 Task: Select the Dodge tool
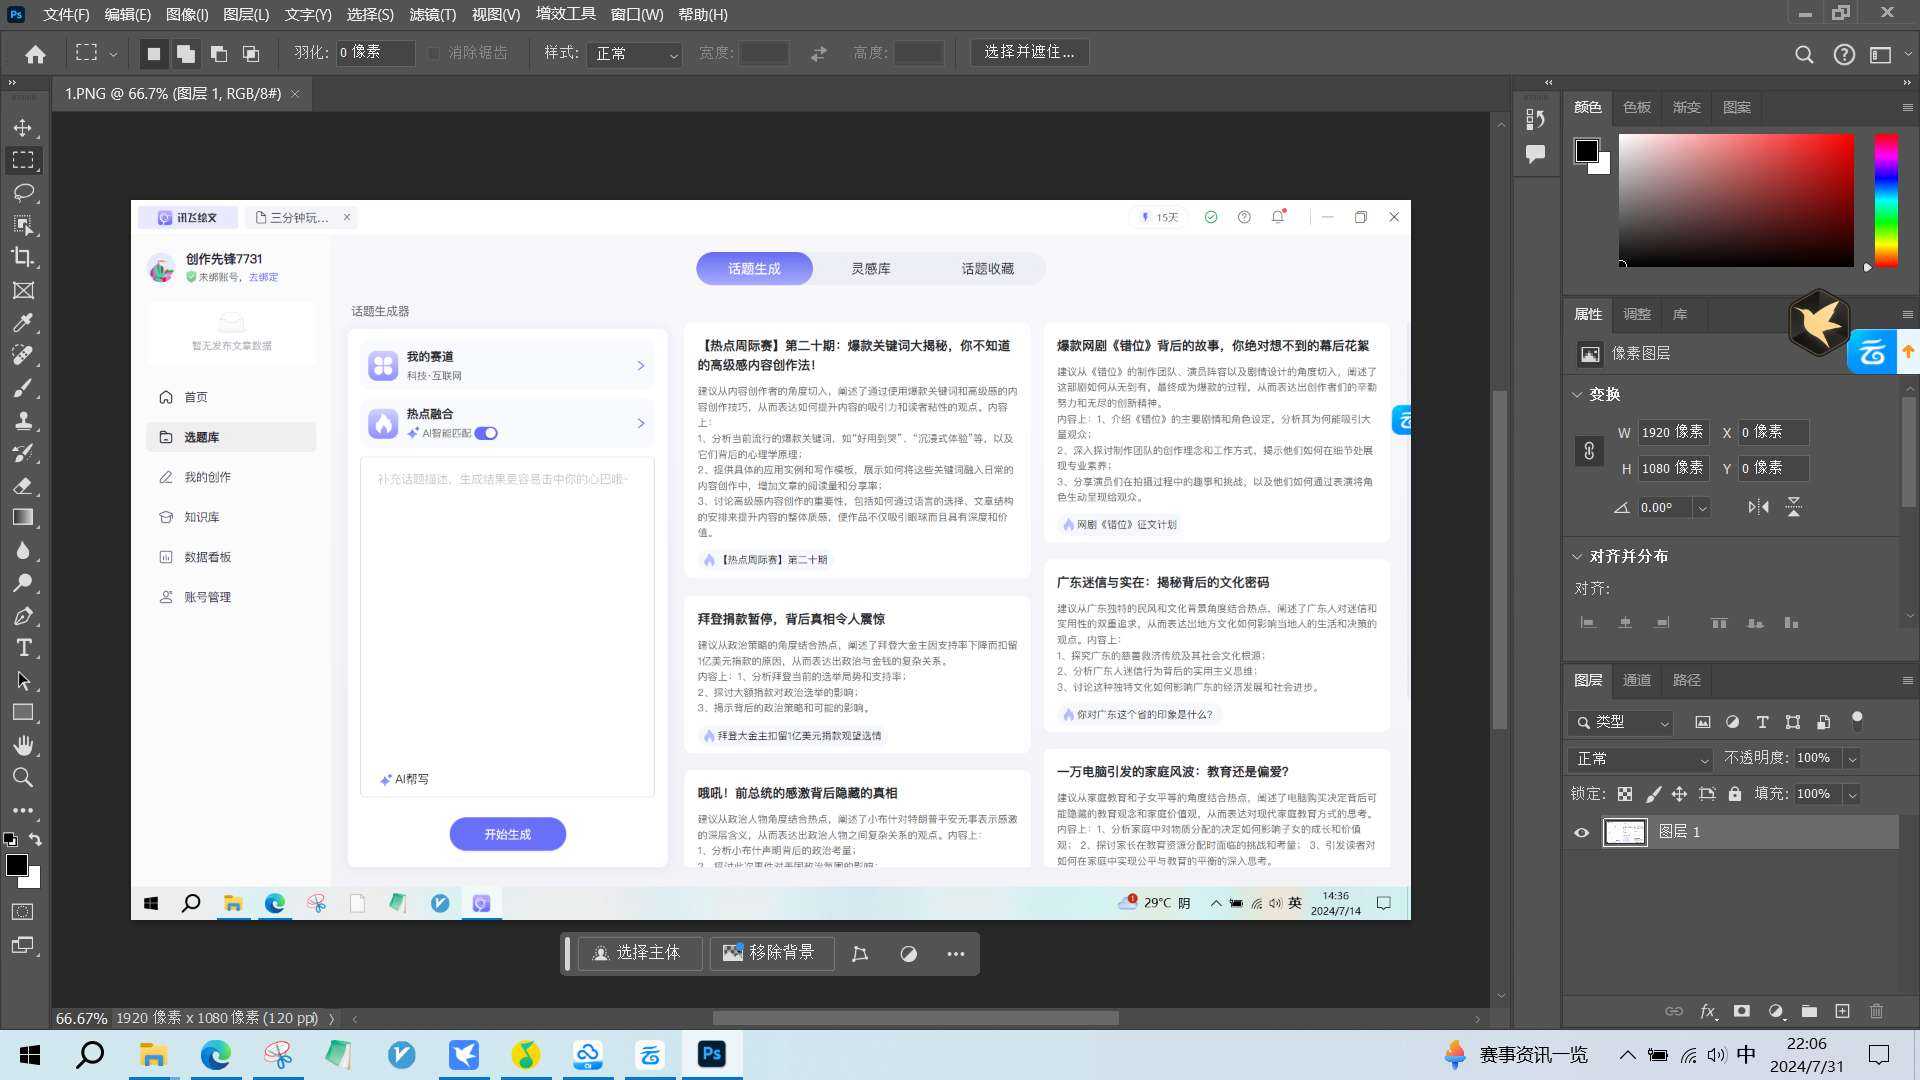(23, 583)
